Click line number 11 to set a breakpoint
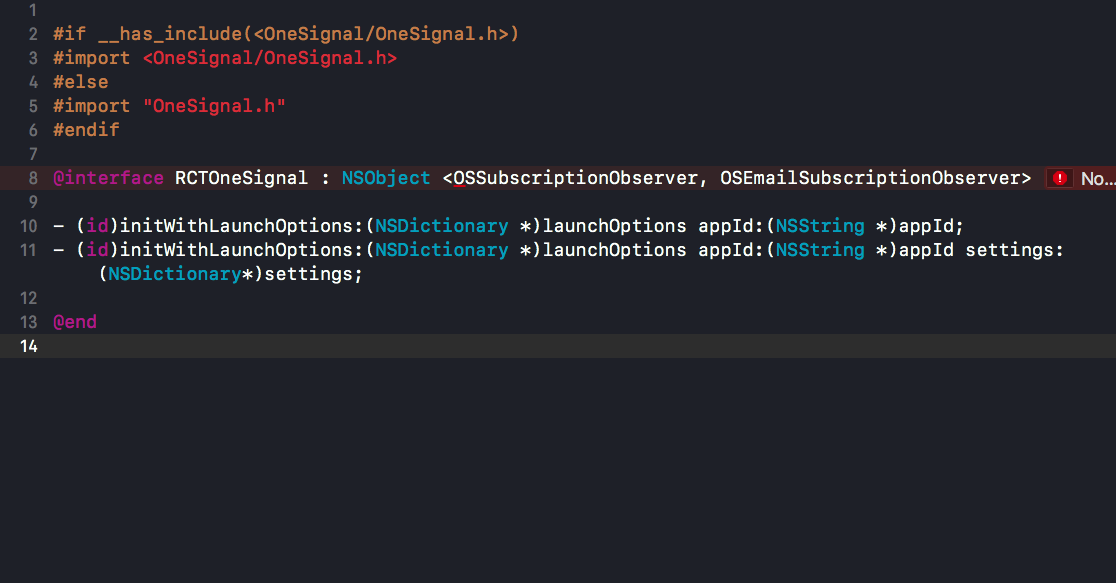Viewport: 1116px width, 583px height. (27, 250)
